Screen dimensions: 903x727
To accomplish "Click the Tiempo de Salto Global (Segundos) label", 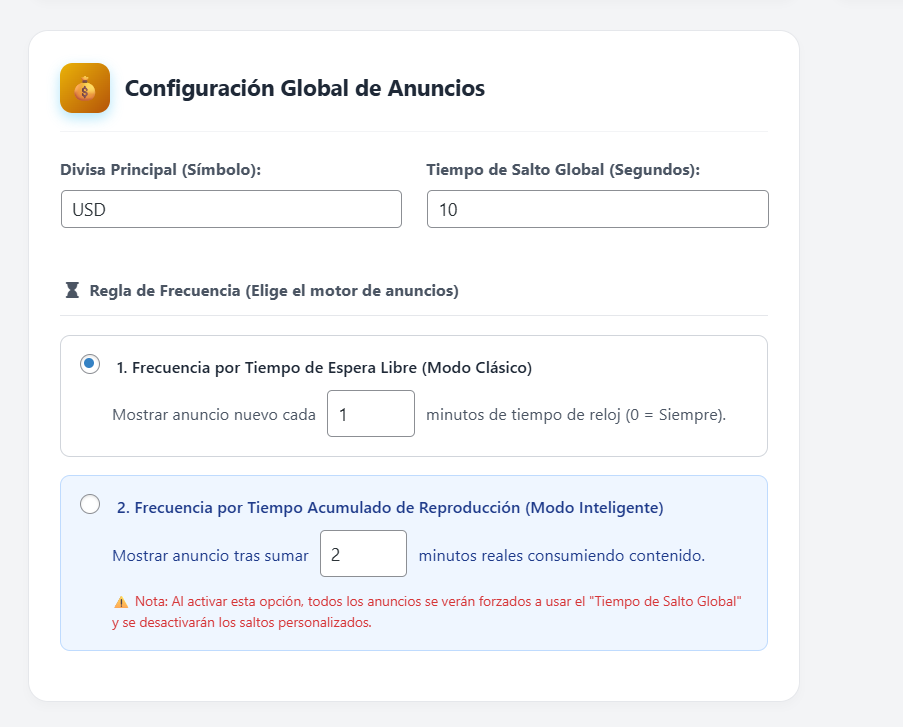I will [x=563, y=170].
